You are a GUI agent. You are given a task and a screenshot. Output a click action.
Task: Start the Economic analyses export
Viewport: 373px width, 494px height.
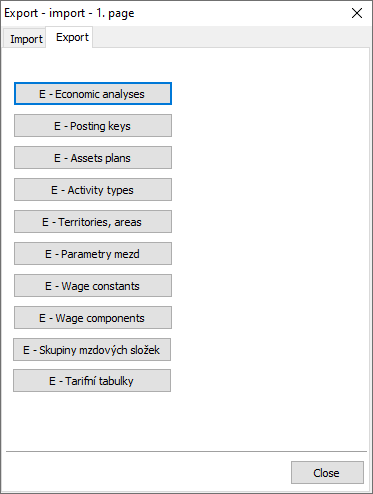pos(93,94)
